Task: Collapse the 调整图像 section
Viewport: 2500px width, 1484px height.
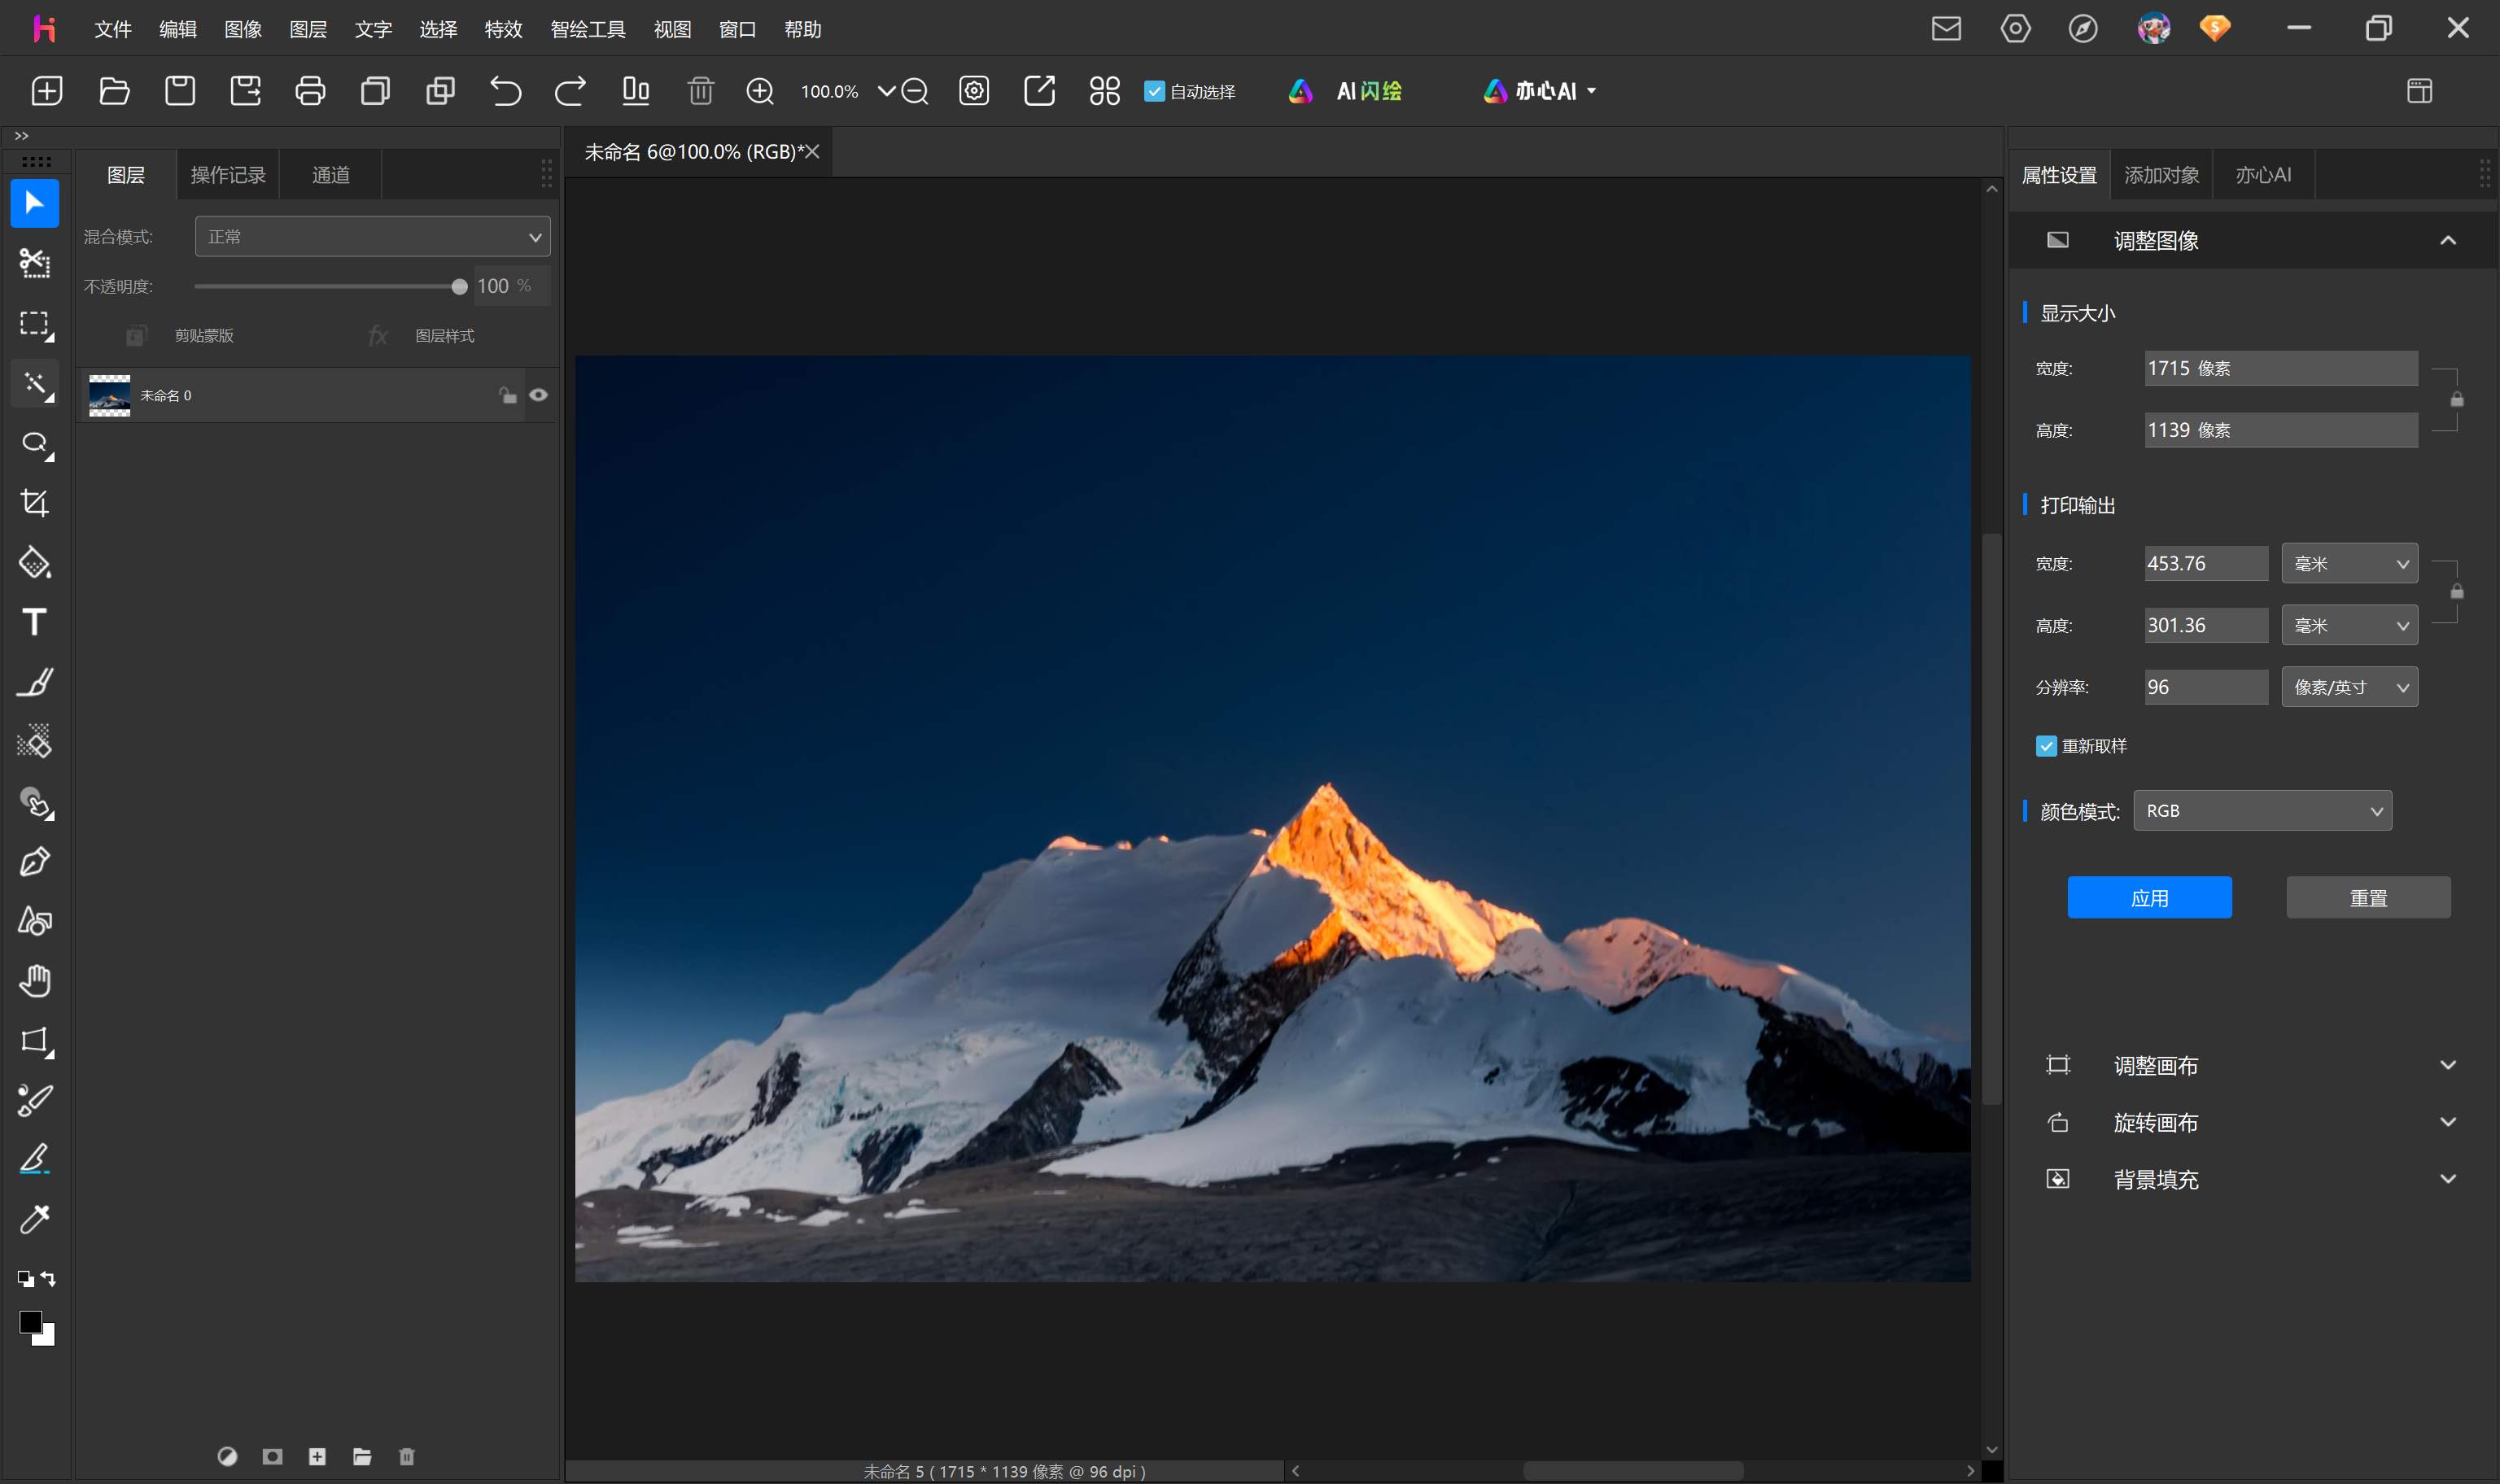Action: (2448, 240)
